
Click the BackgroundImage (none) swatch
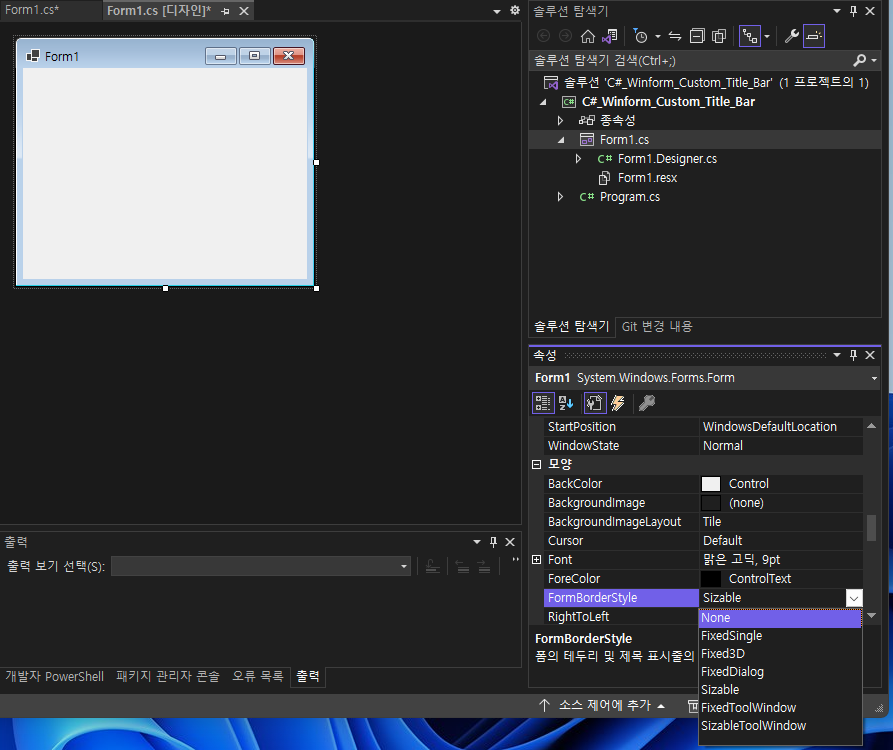[x=710, y=503]
